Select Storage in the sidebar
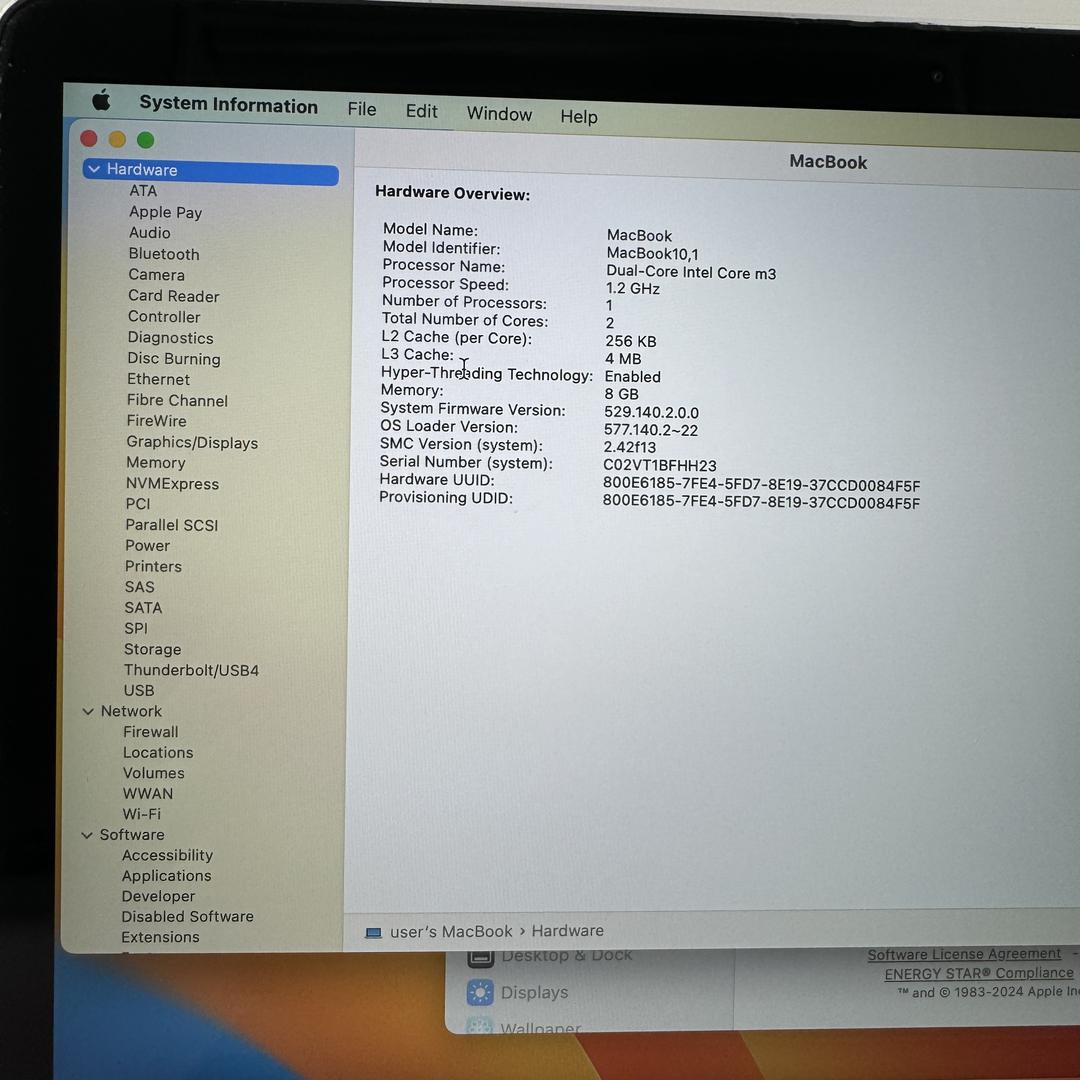The image size is (1080, 1080). tap(152, 650)
